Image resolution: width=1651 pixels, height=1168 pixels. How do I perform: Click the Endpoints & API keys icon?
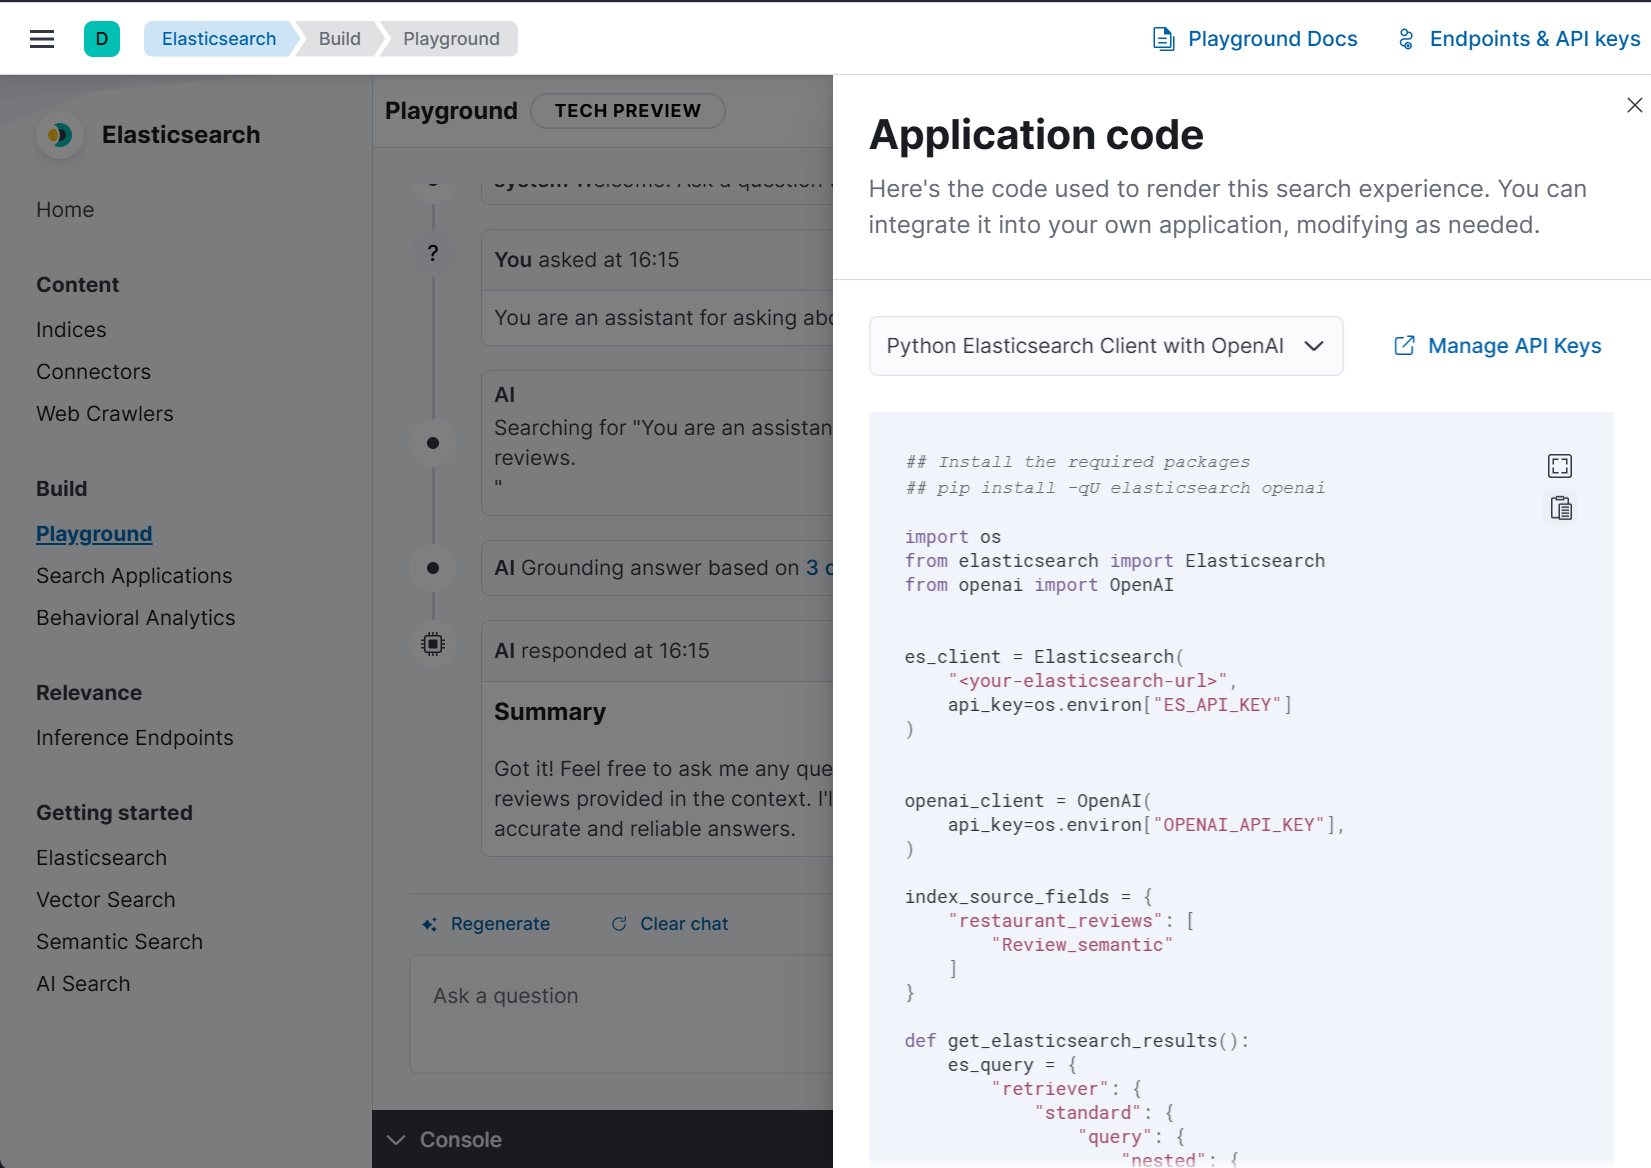(1406, 39)
